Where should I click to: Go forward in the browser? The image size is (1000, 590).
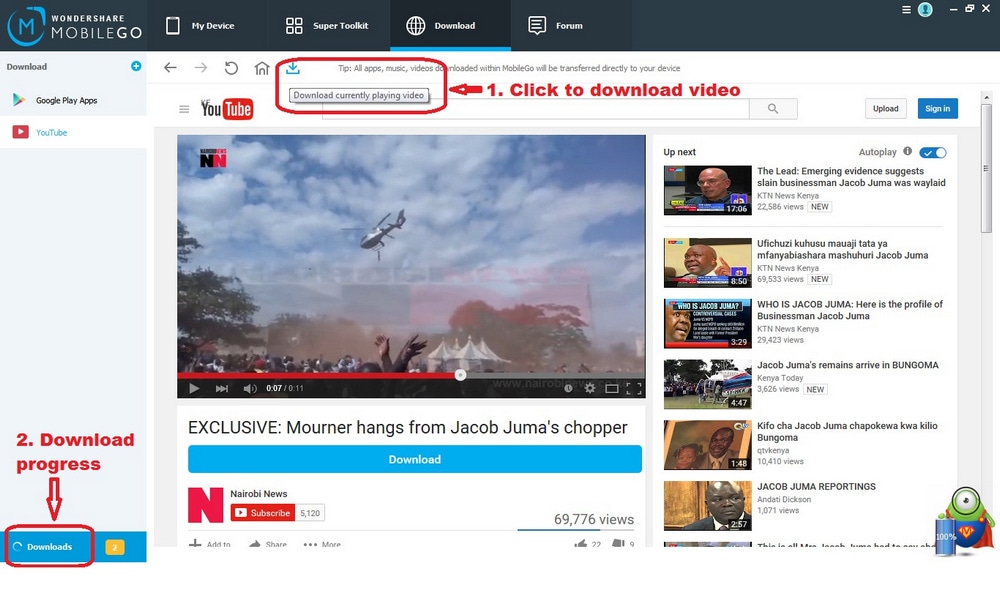[201, 68]
